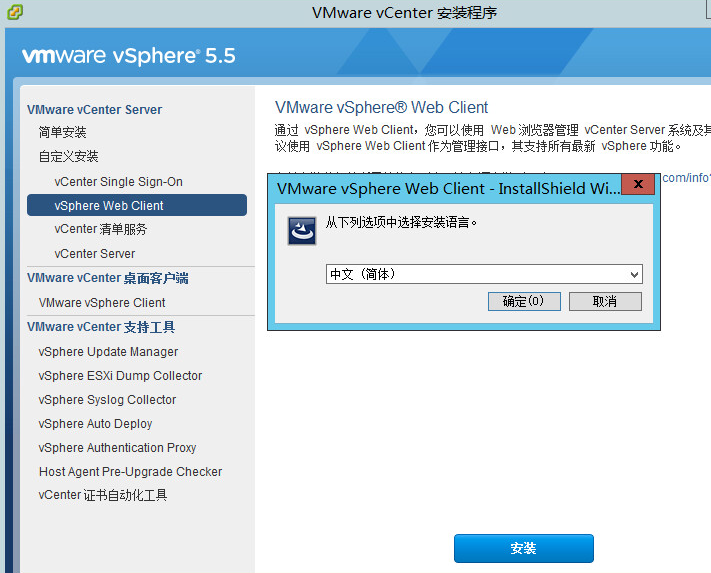
Task: Choose vSphere Update Manager tool
Action: point(108,352)
